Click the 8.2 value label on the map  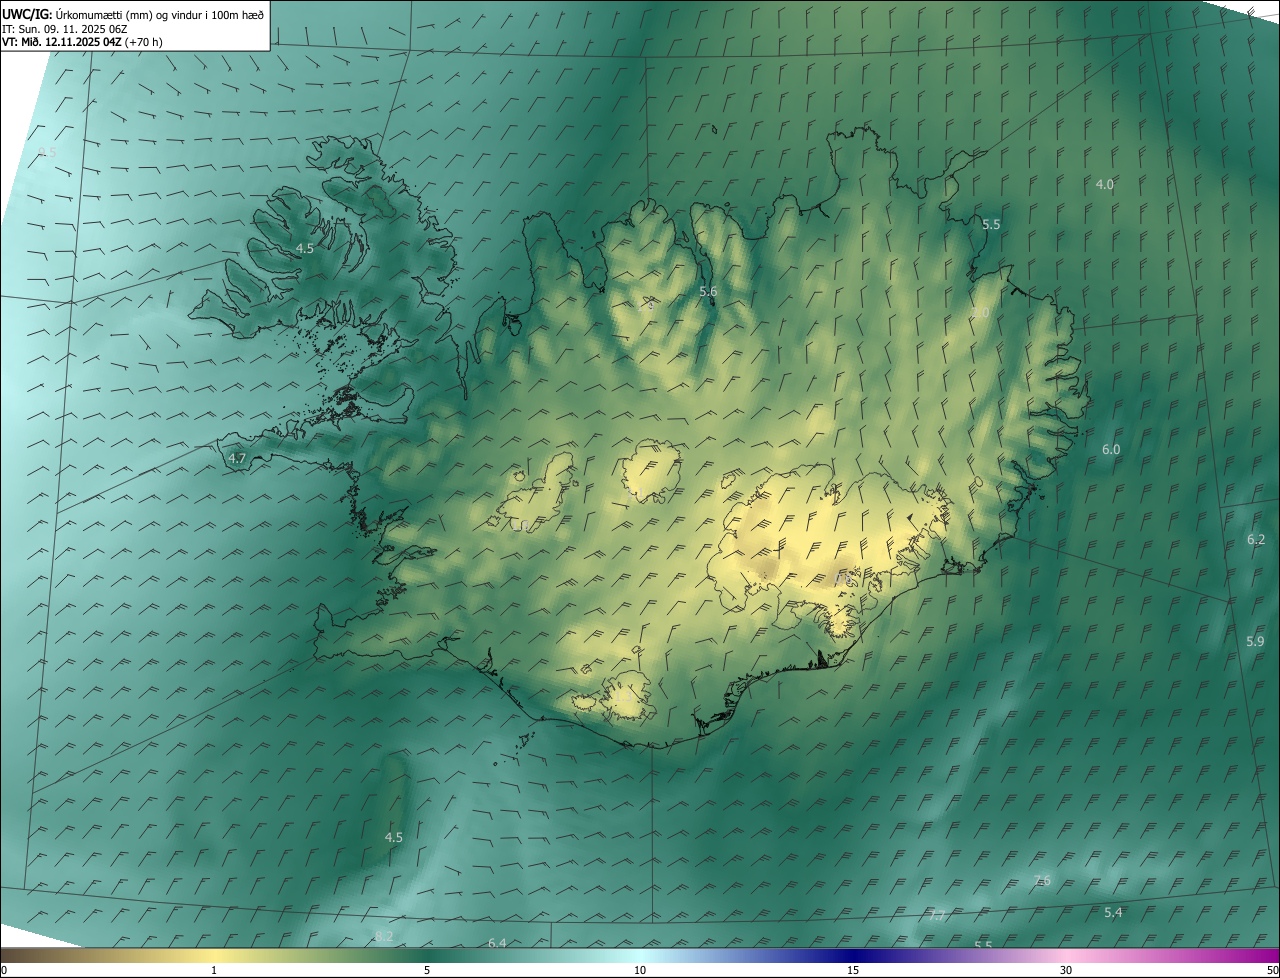384,936
